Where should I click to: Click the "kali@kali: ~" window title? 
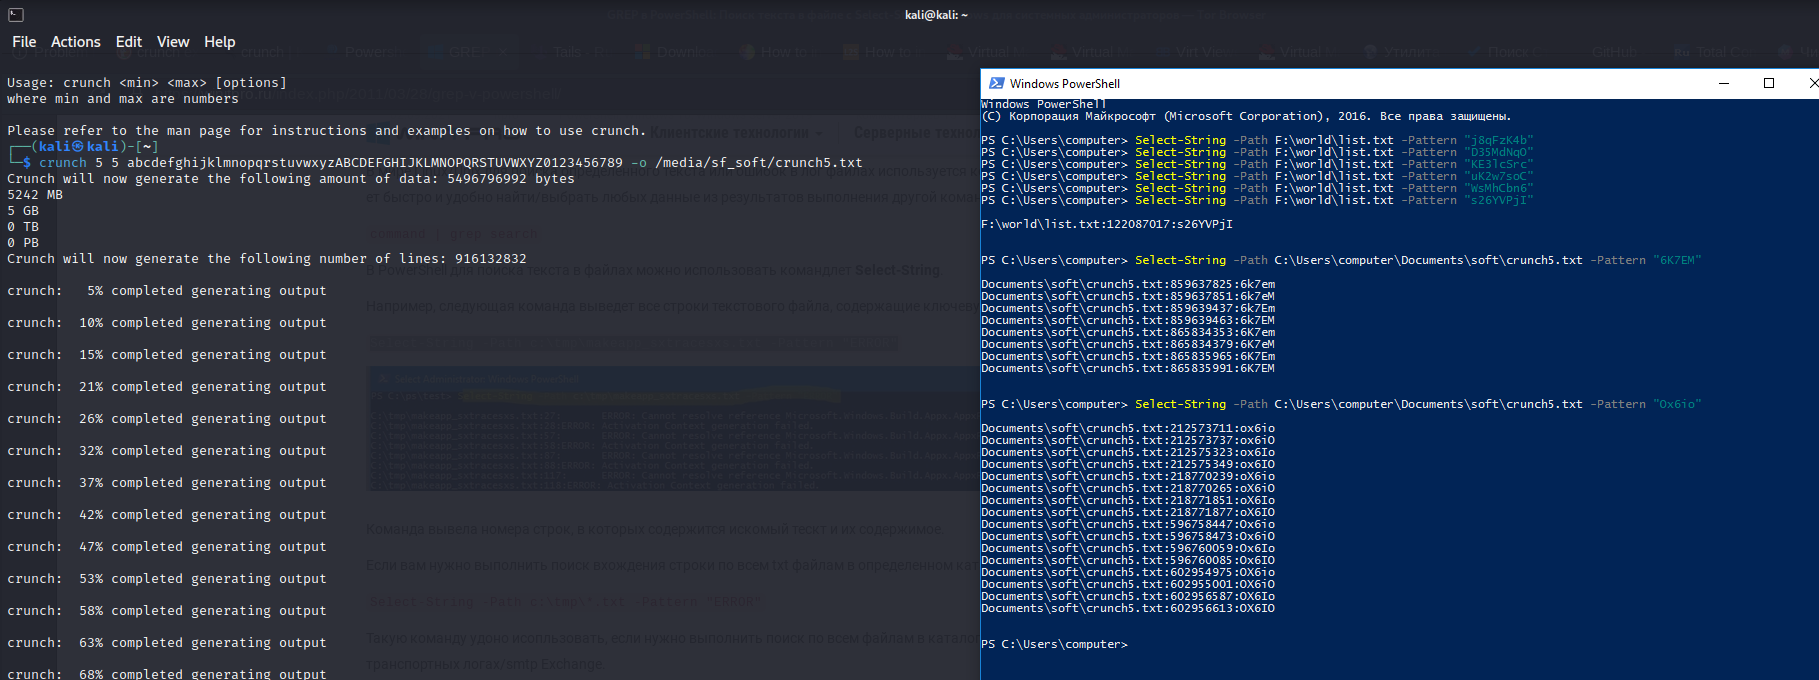click(936, 15)
